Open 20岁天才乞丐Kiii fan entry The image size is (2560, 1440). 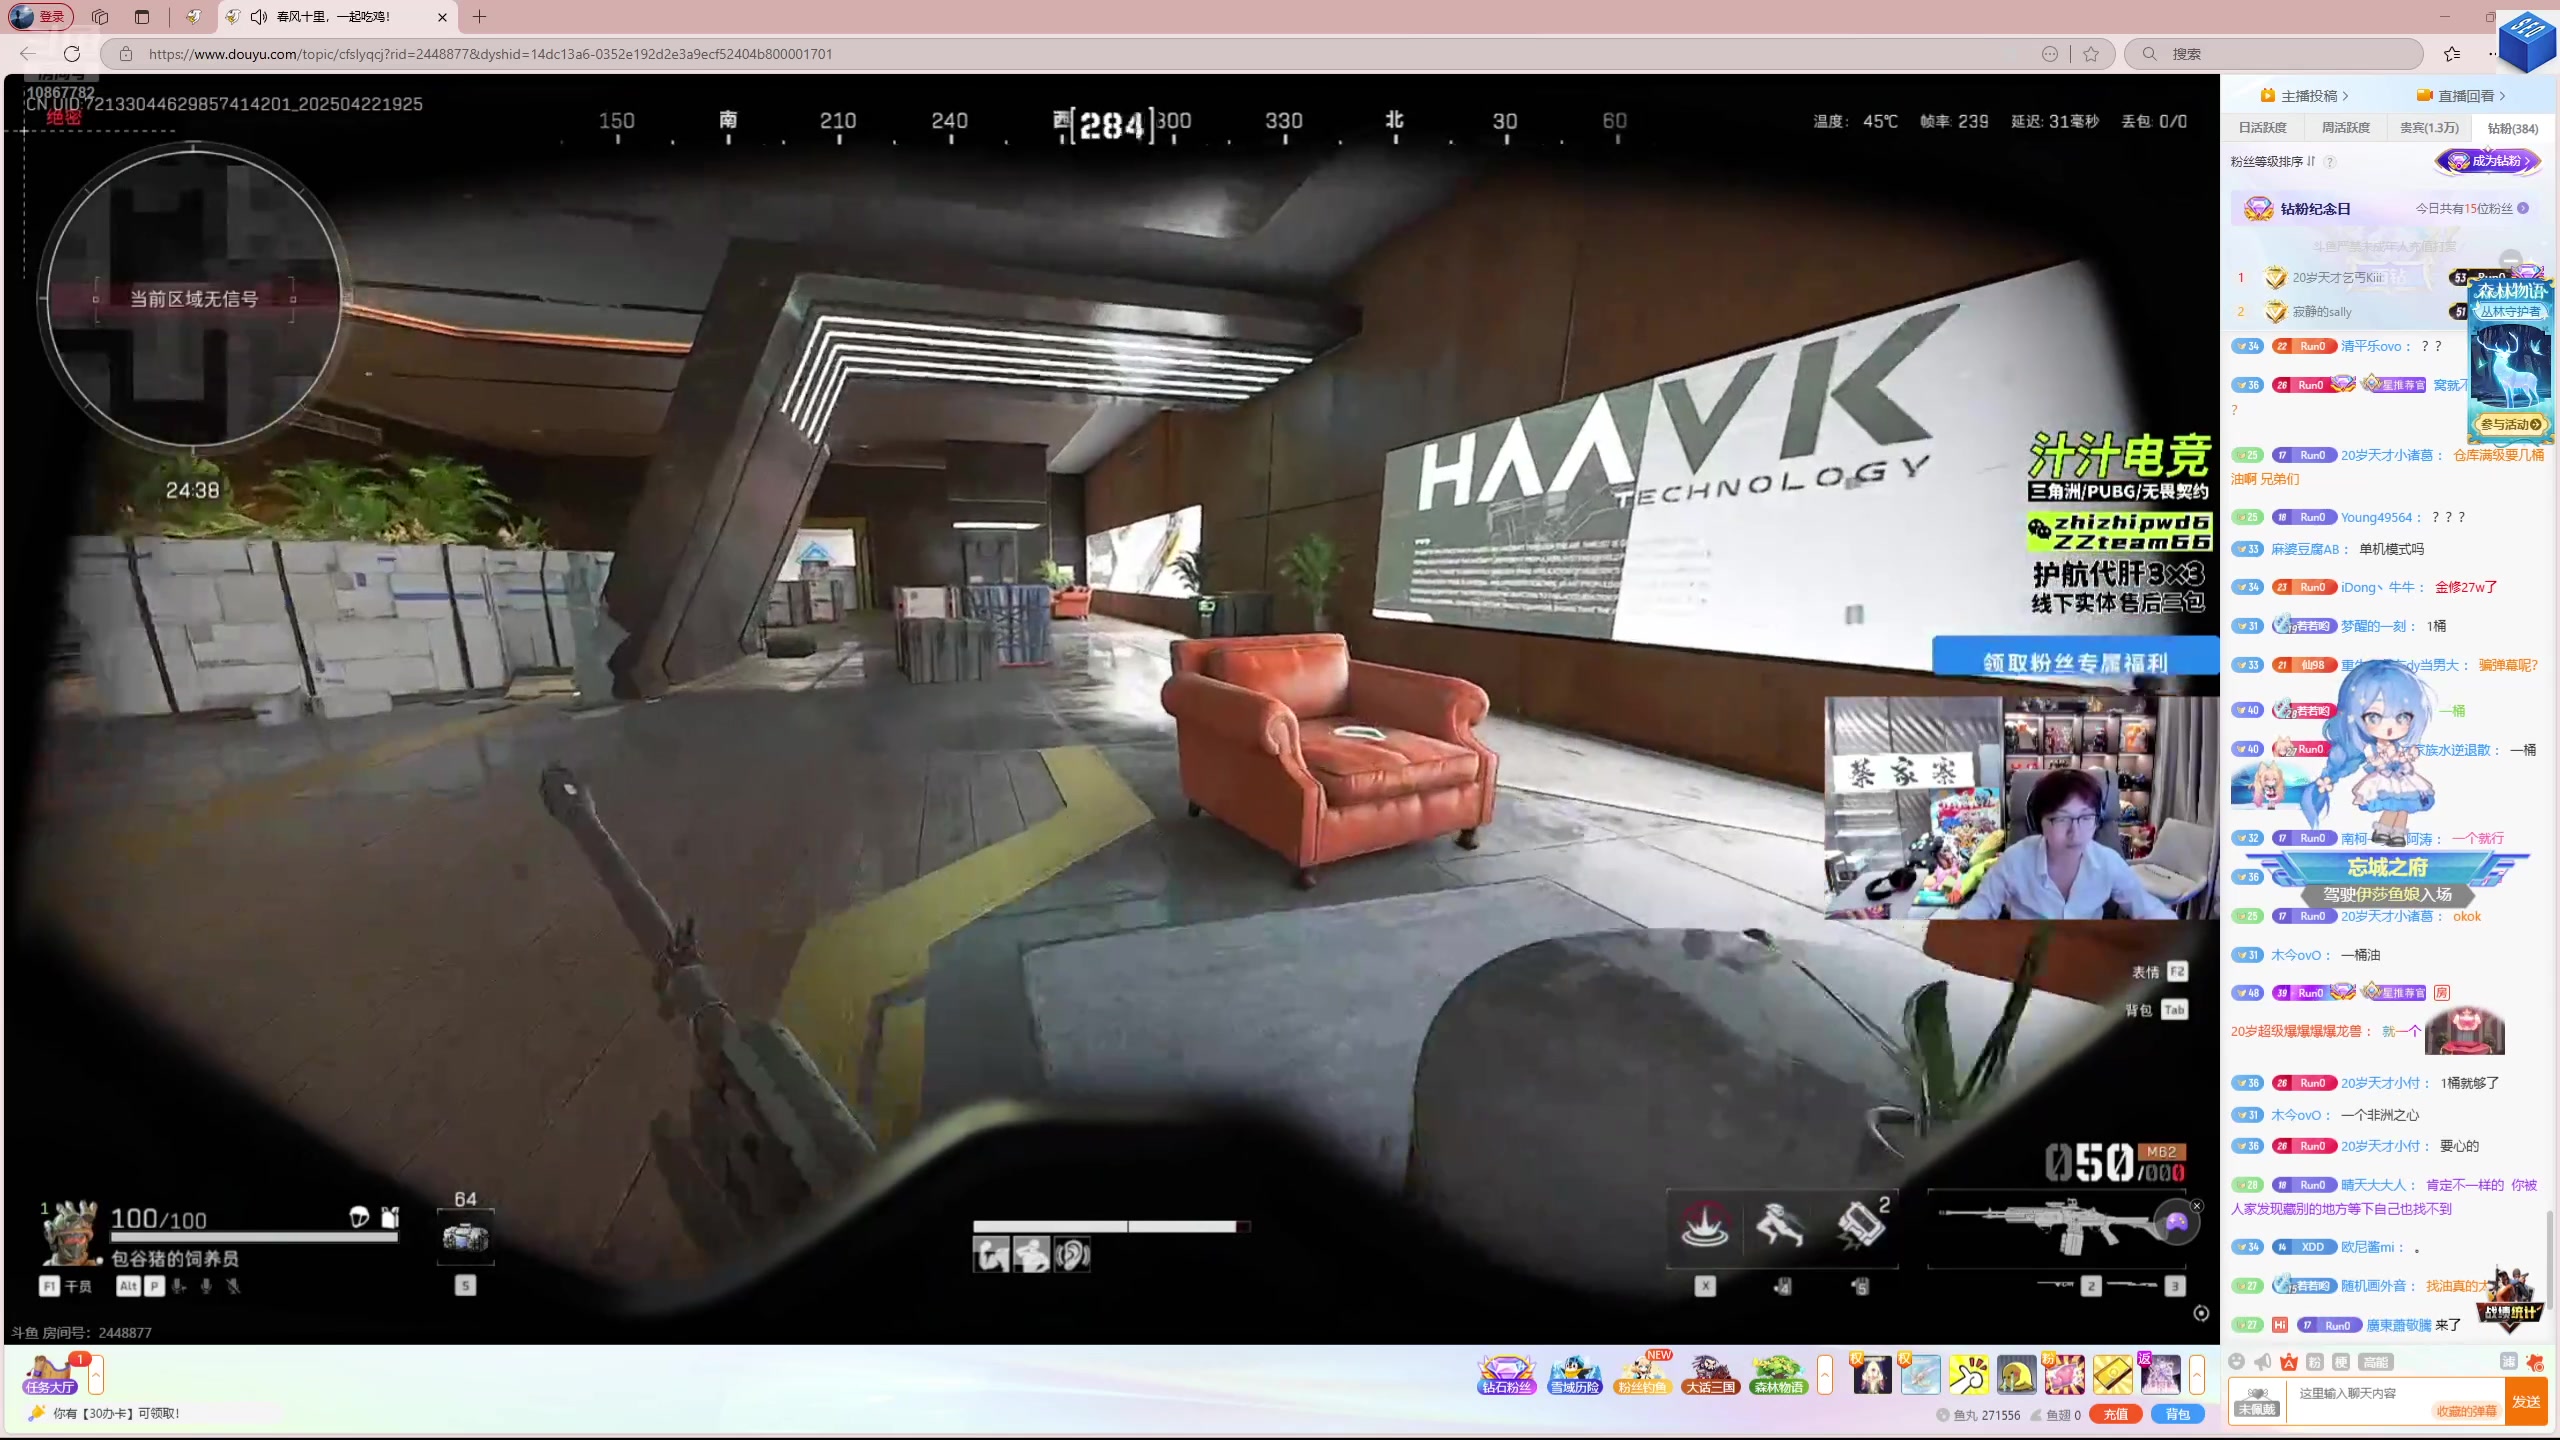point(2337,278)
